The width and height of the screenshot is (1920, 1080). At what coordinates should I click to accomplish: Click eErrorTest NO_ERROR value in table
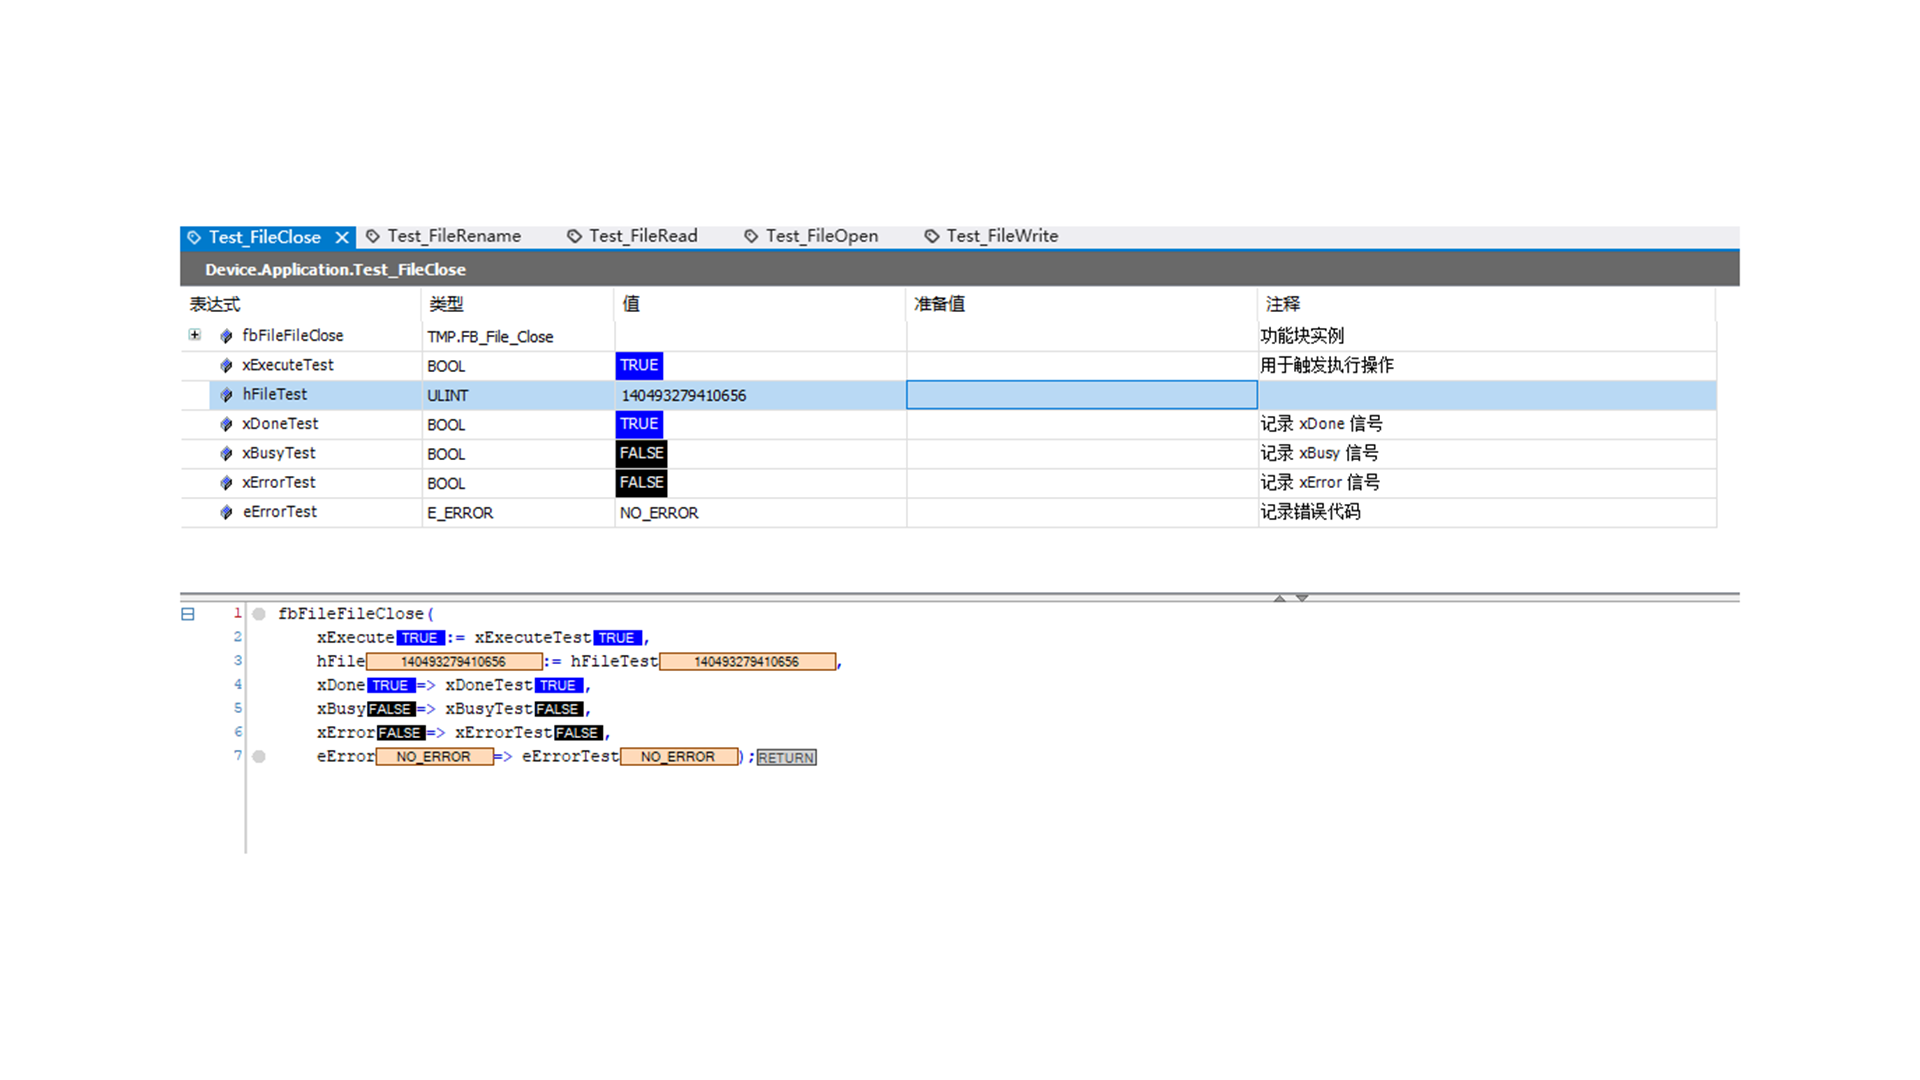(659, 512)
